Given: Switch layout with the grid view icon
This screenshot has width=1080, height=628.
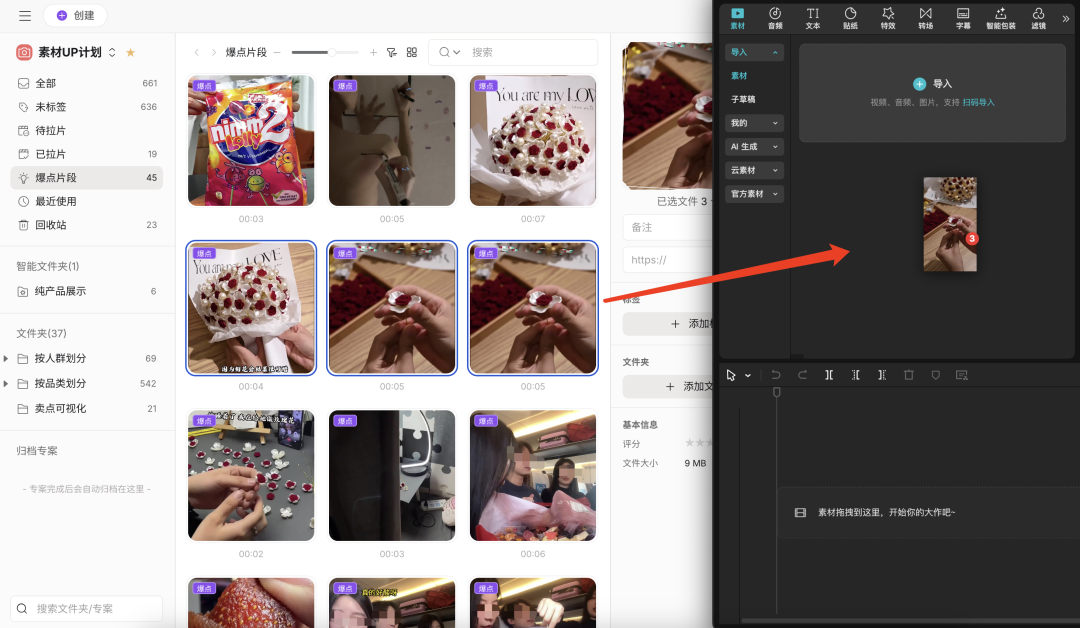Looking at the screenshot, I should pos(412,52).
